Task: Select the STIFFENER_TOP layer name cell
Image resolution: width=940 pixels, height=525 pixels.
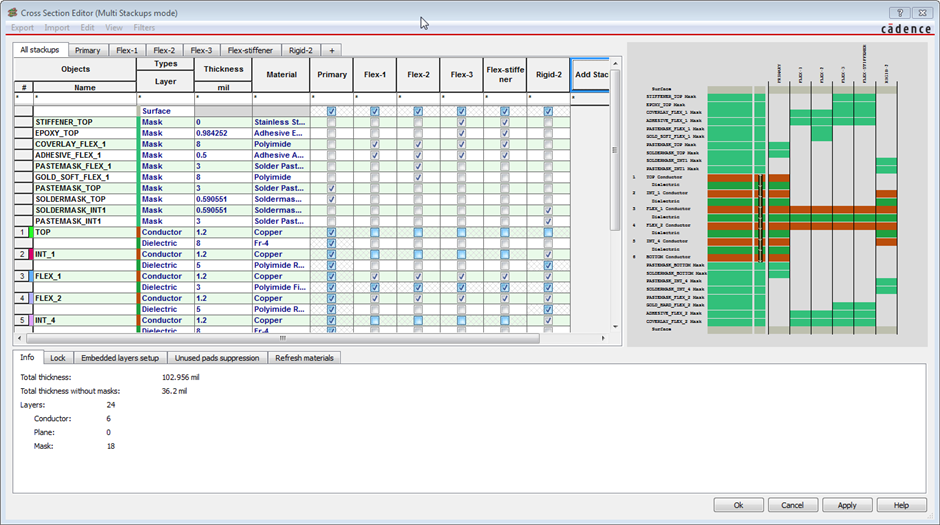Action: pyautogui.click(x=85, y=122)
